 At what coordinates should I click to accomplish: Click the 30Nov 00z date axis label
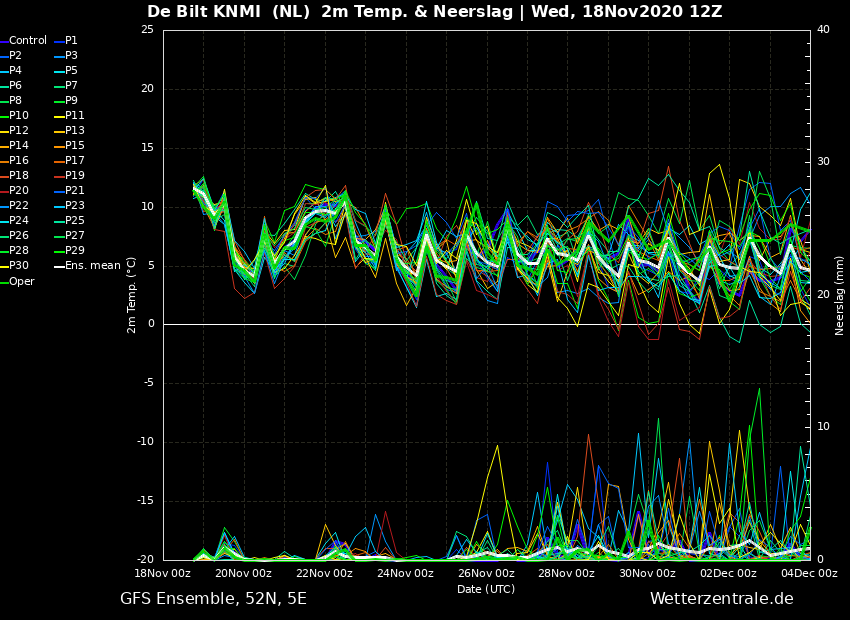click(x=648, y=573)
